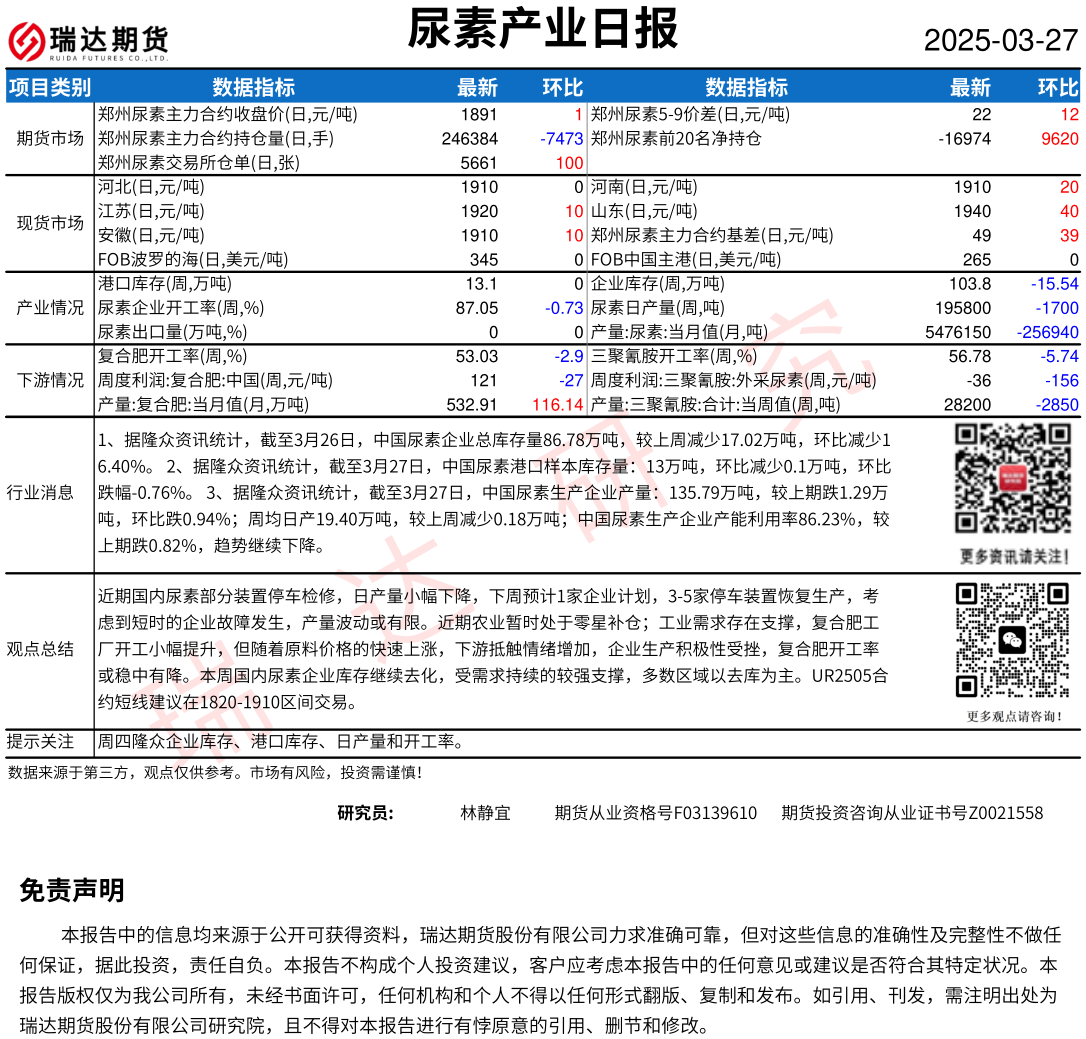The height and width of the screenshot is (1039, 1086).
Task: Click the red QR code beside industry news
Action: point(1014,480)
